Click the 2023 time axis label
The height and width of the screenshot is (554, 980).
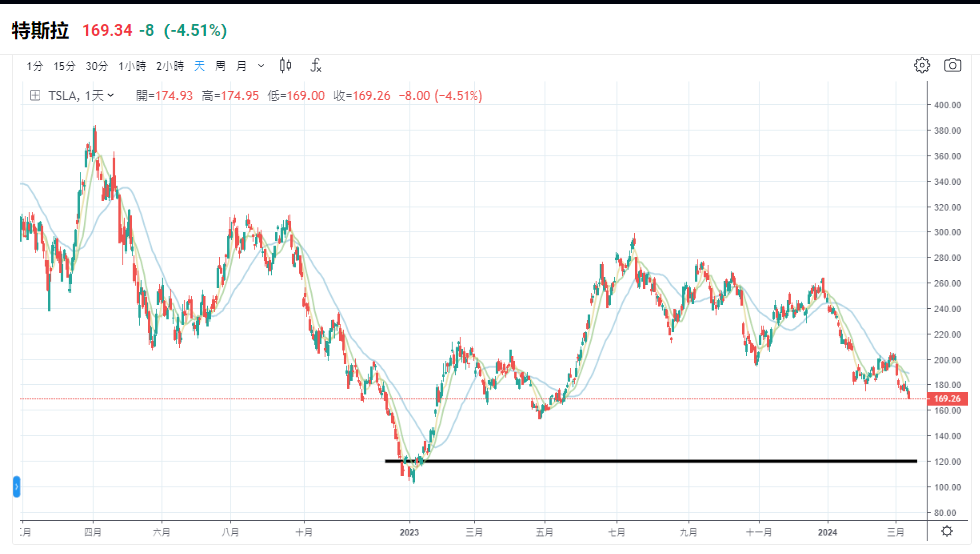click(409, 532)
